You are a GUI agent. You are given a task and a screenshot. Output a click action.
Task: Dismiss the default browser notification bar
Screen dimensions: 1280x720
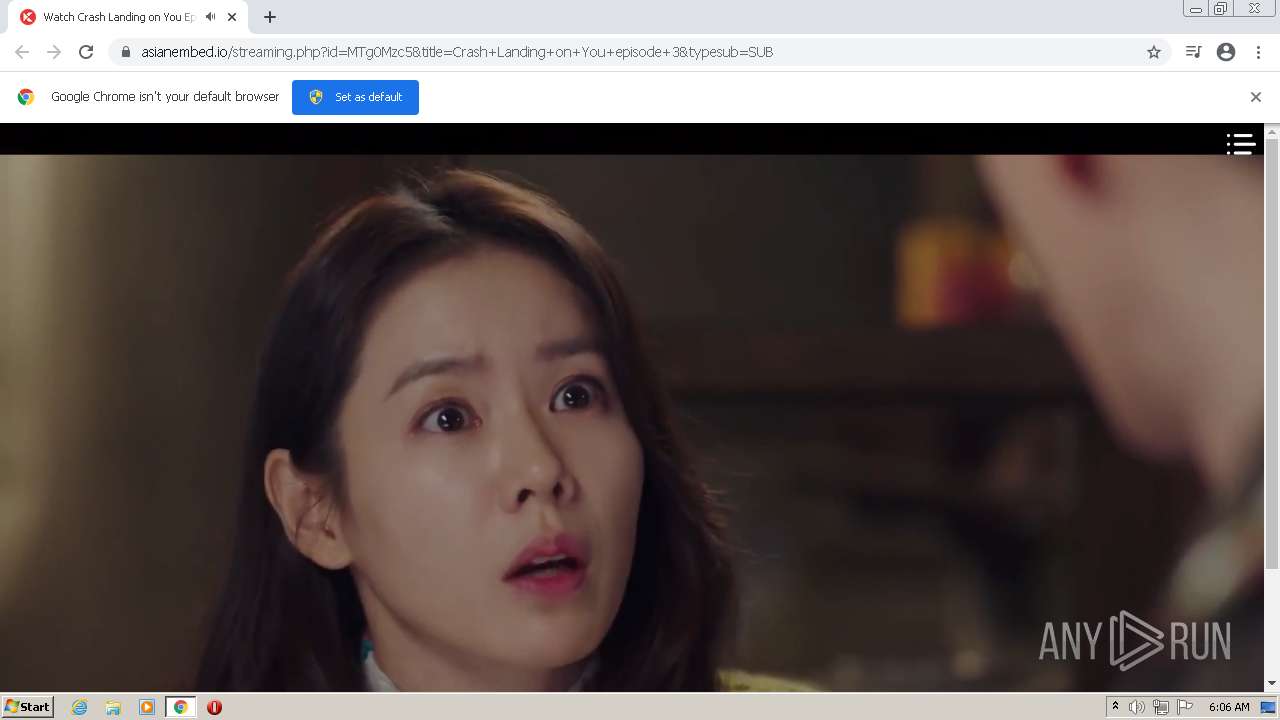coord(1256,97)
